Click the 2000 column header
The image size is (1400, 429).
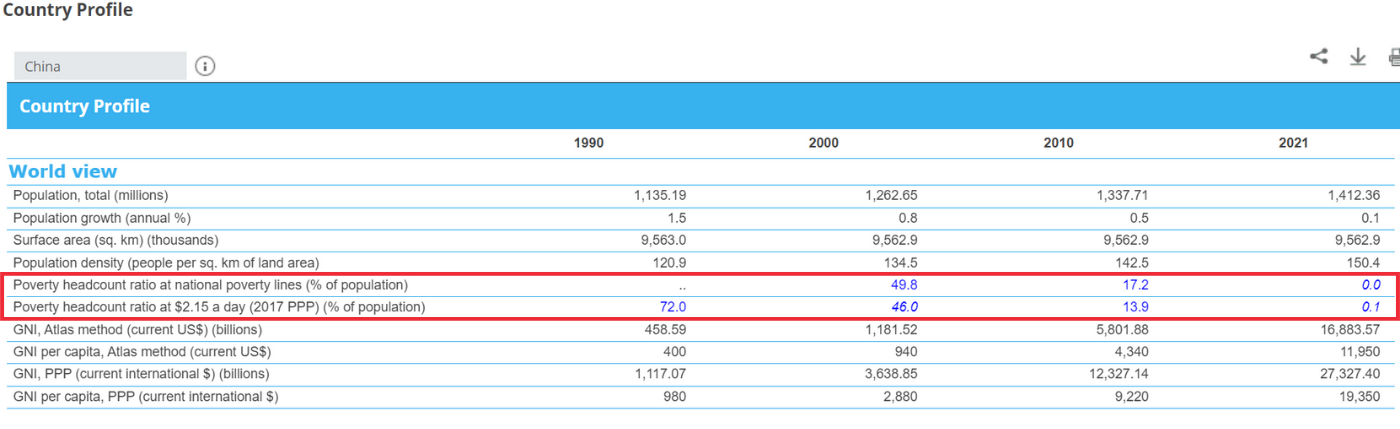click(823, 143)
